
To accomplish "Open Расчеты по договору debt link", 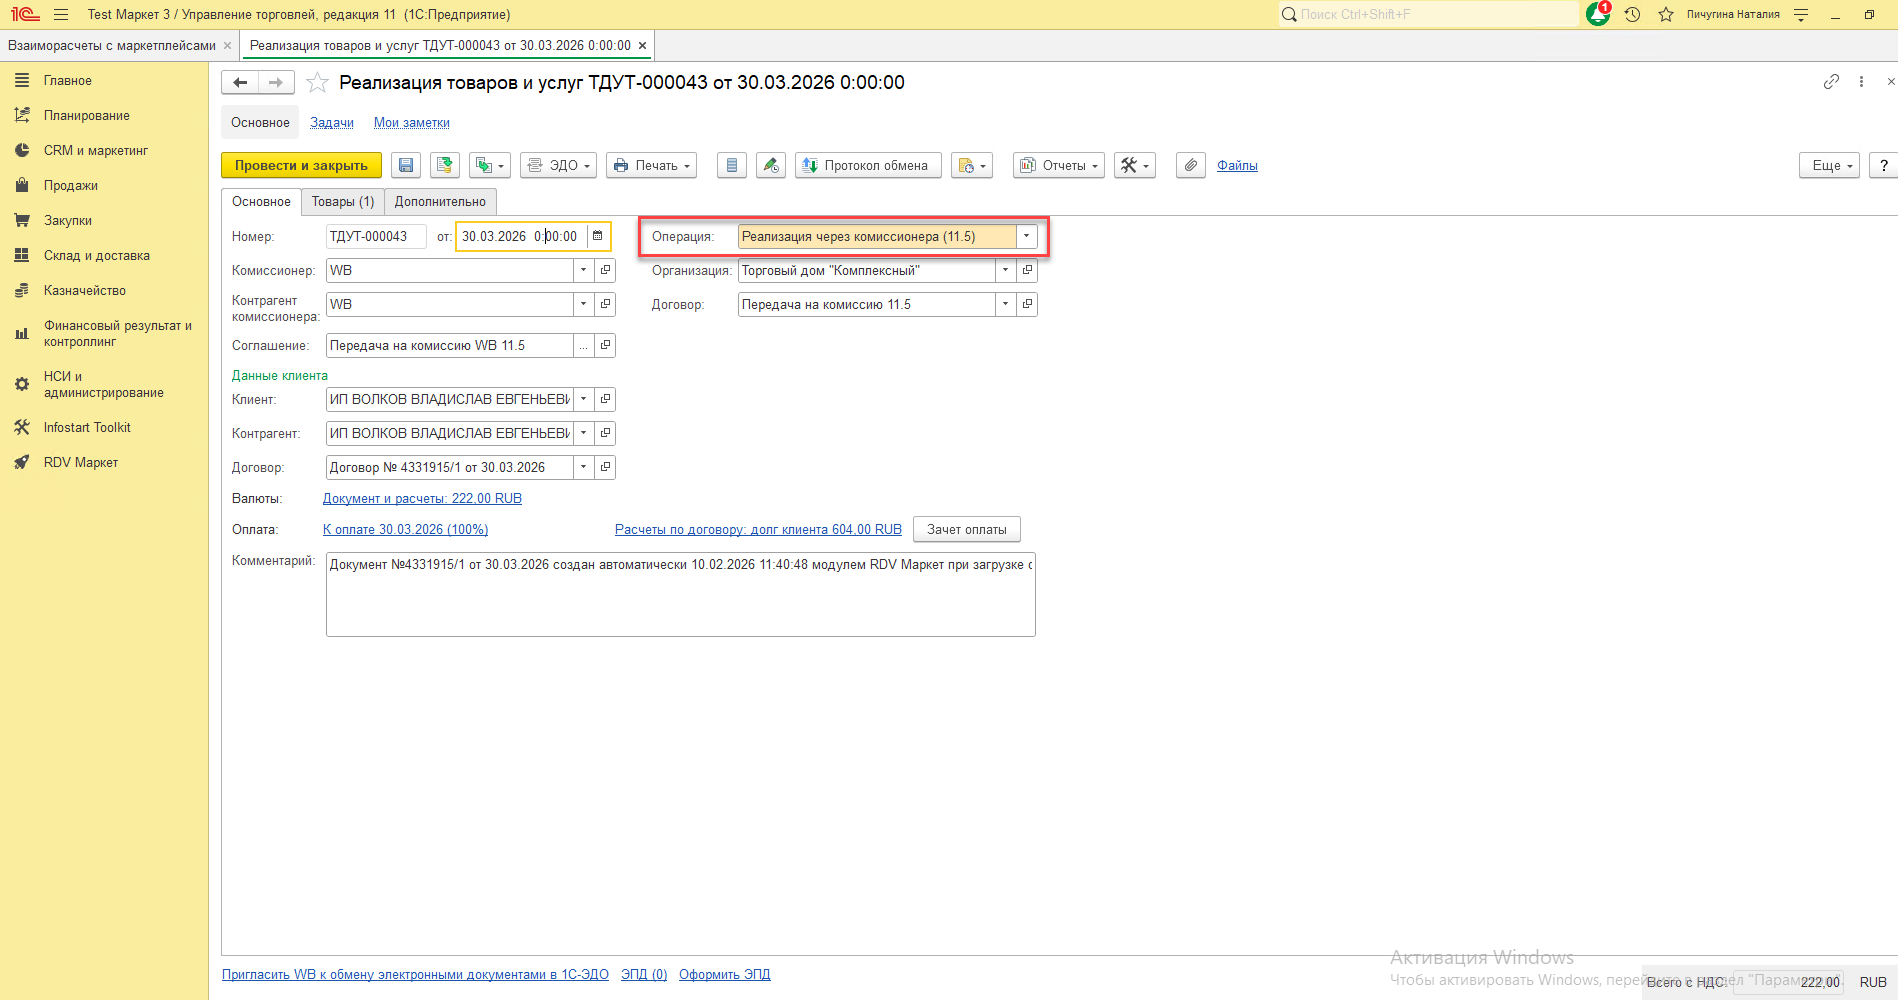I will coord(758,530).
